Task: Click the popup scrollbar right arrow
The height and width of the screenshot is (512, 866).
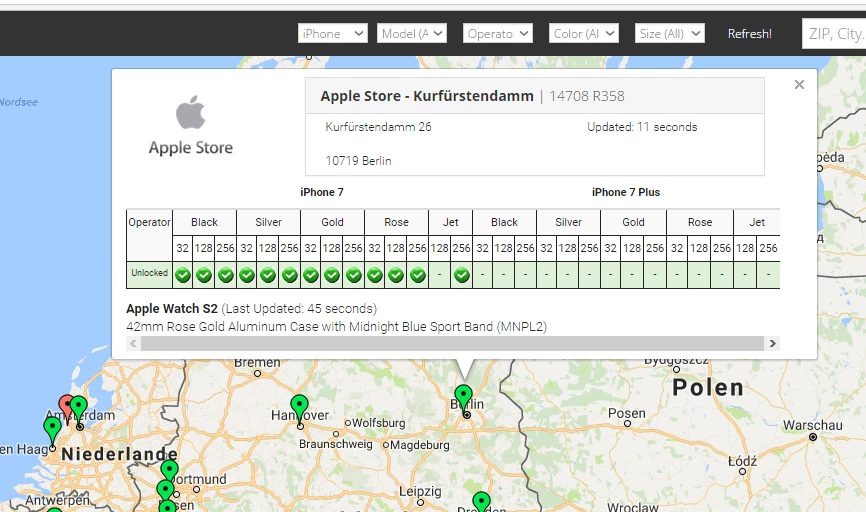Action: point(773,344)
